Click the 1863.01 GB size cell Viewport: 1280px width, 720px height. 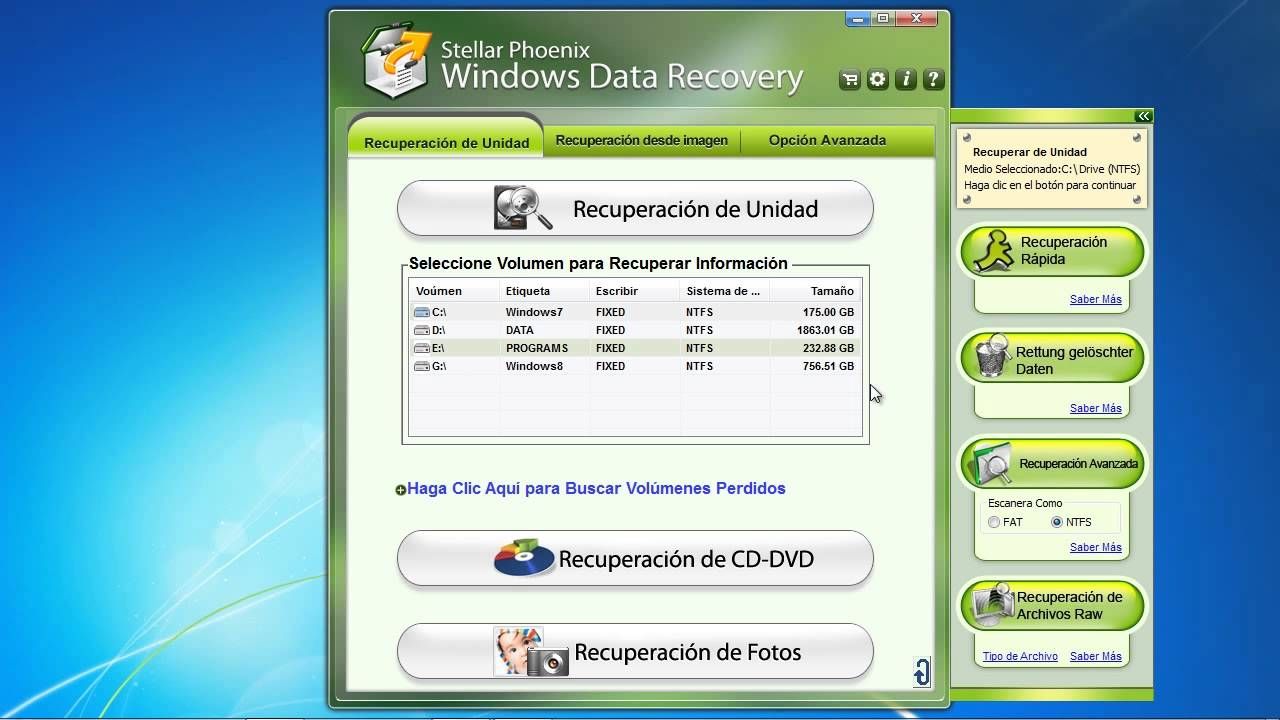[825, 330]
